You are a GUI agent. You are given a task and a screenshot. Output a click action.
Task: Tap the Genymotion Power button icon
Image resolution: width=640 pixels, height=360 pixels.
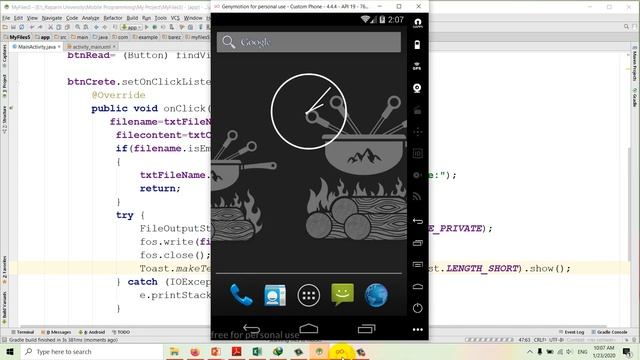[418, 308]
